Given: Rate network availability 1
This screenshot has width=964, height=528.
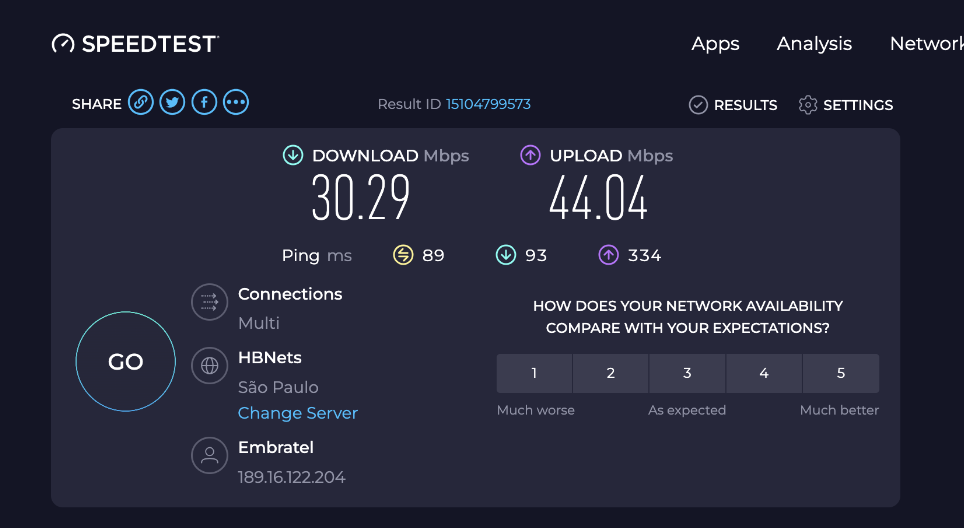Looking at the screenshot, I should click(534, 373).
